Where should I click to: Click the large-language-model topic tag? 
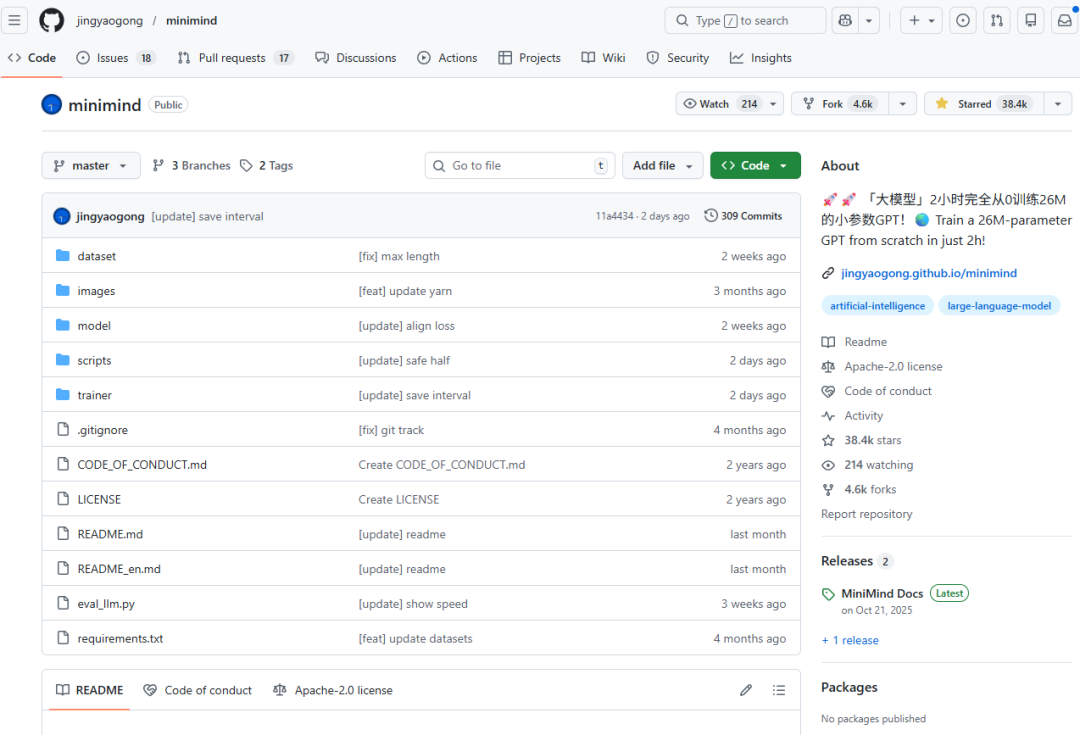pos(999,306)
